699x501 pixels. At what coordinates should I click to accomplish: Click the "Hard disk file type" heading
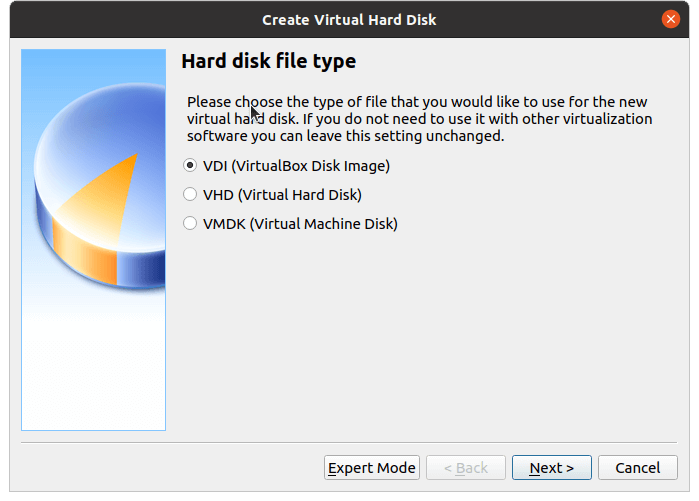pos(268,62)
